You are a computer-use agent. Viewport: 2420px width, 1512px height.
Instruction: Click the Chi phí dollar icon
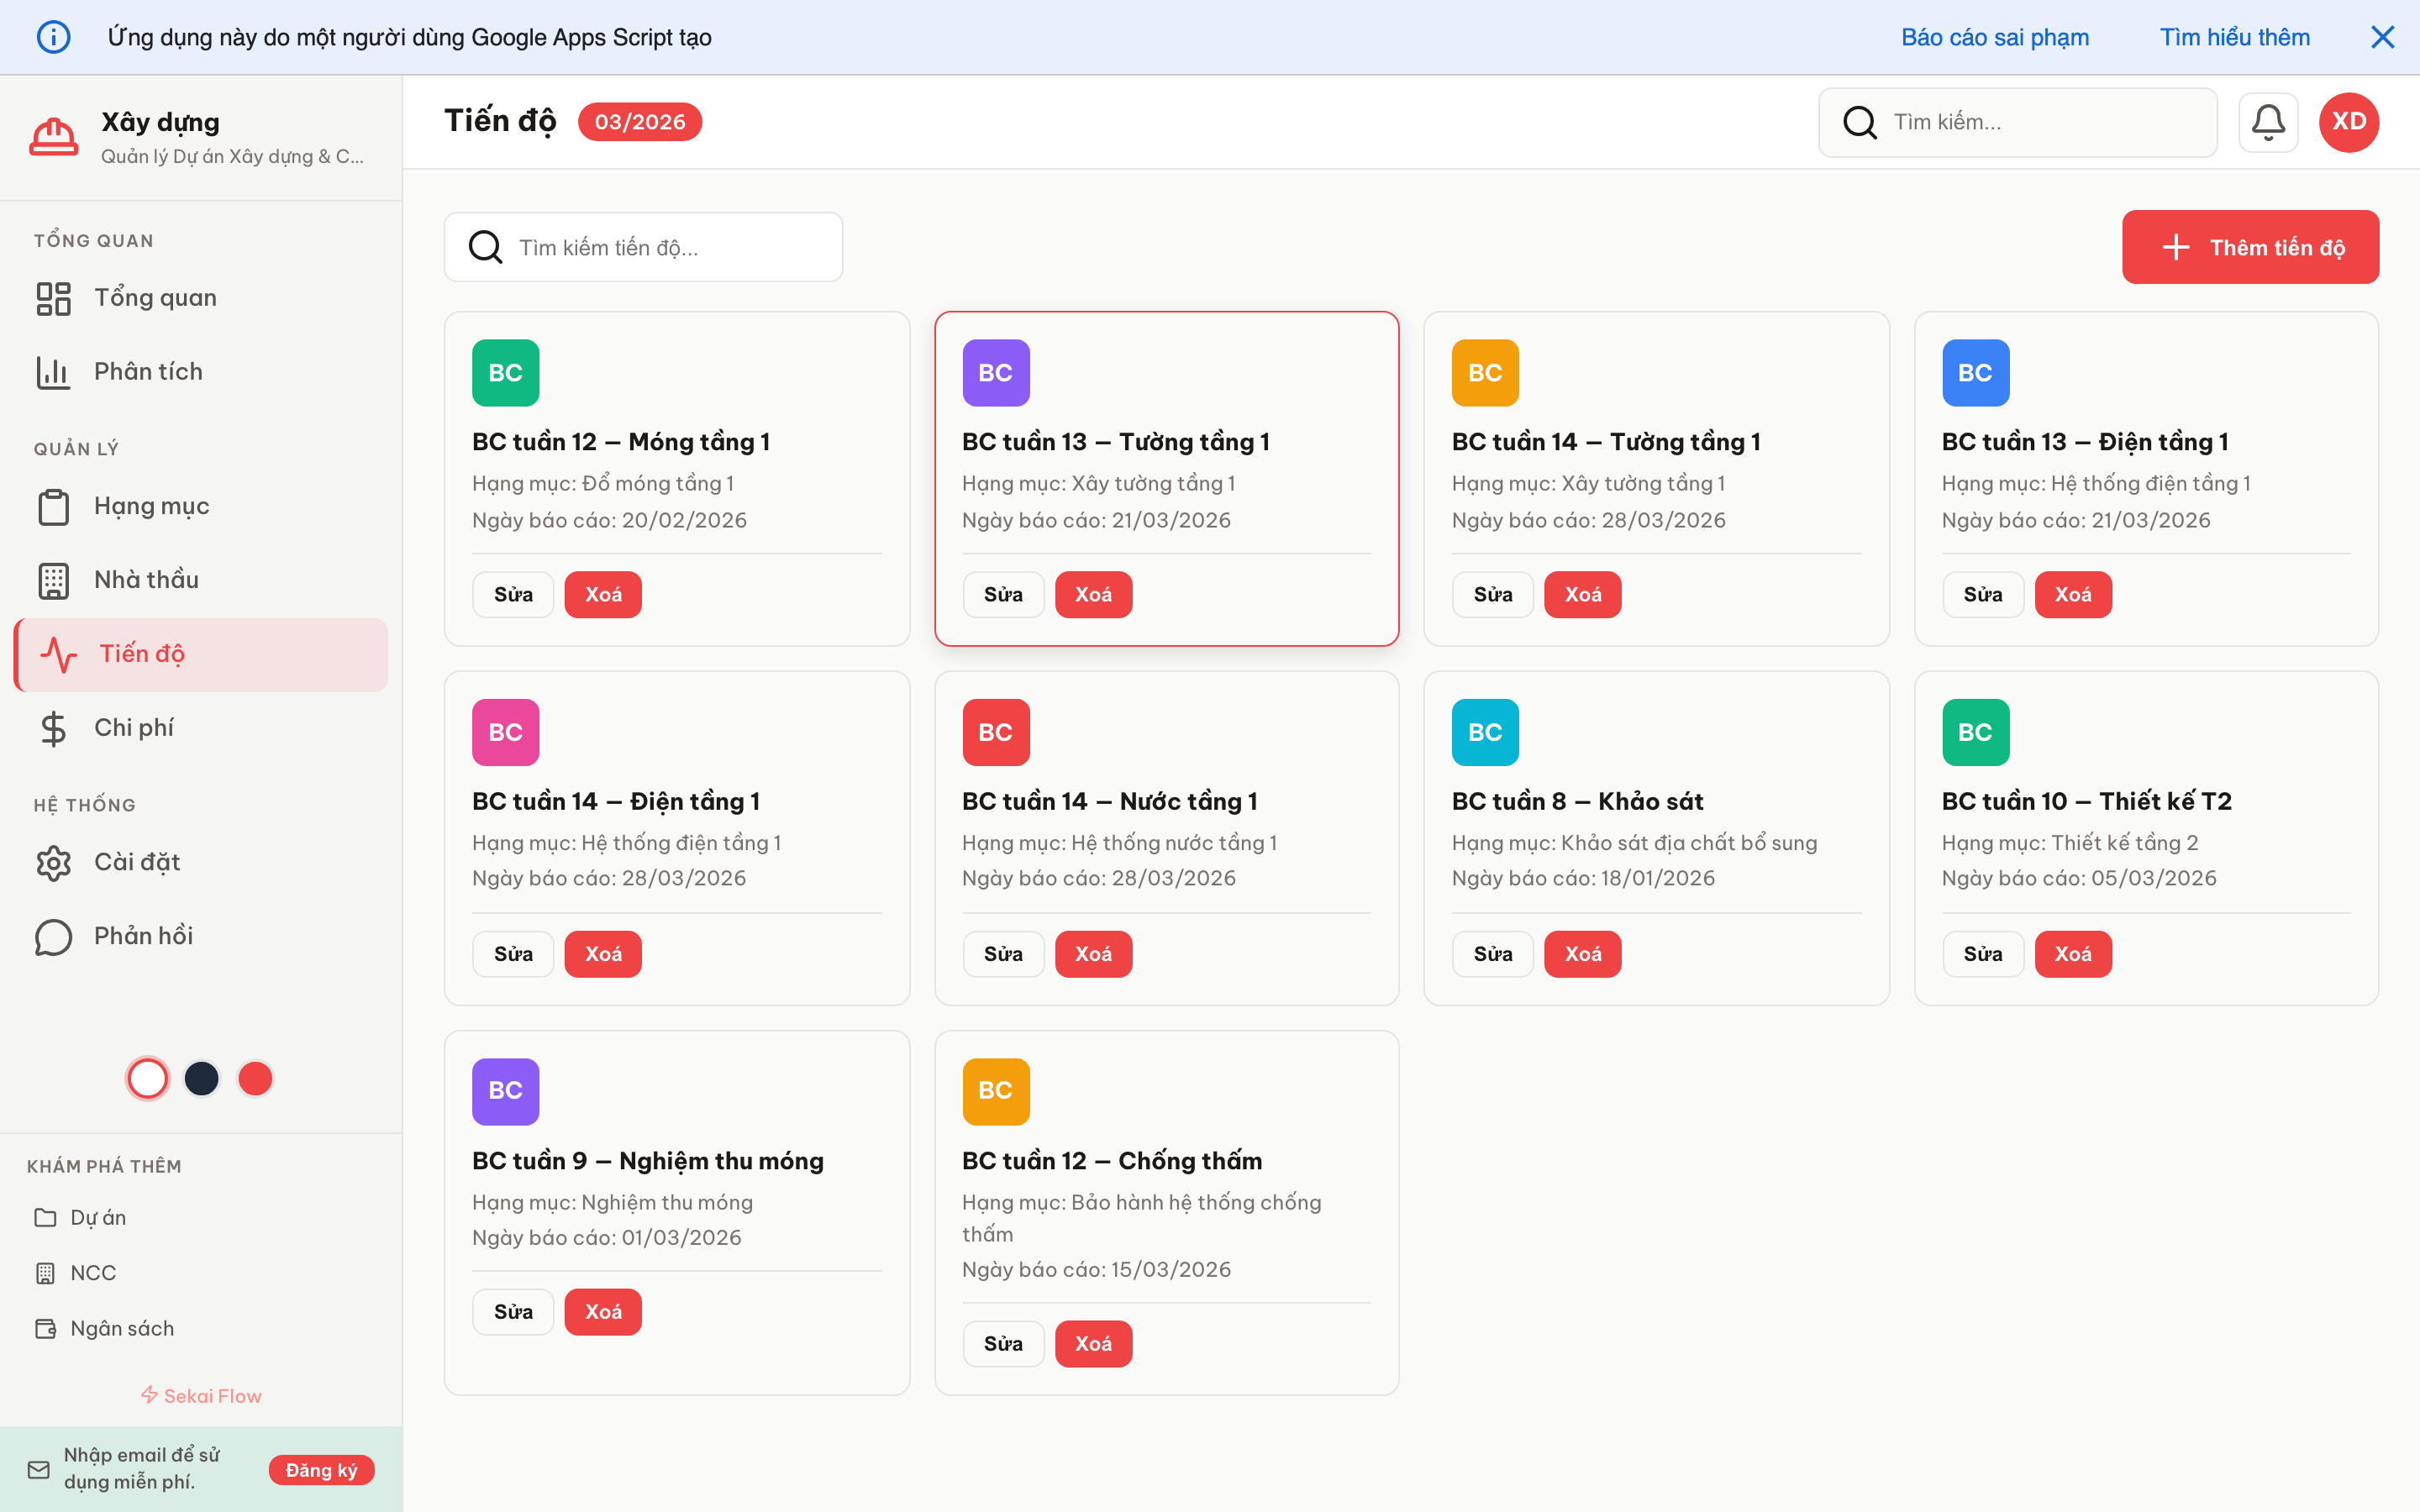point(53,727)
